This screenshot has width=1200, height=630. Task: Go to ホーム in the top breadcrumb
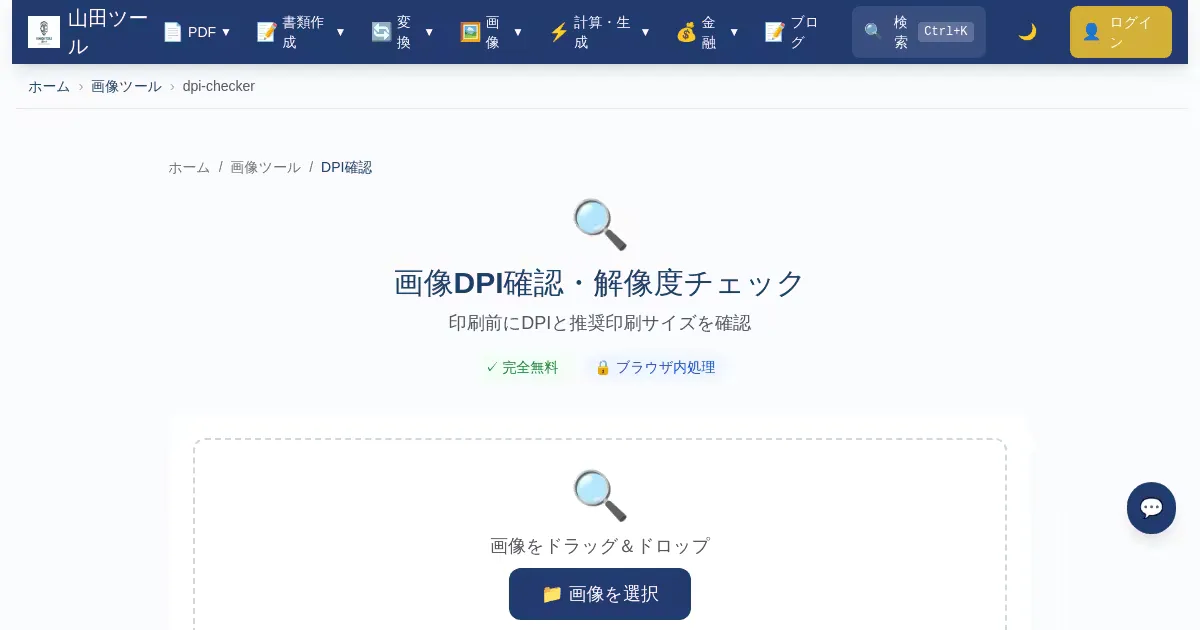click(49, 86)
